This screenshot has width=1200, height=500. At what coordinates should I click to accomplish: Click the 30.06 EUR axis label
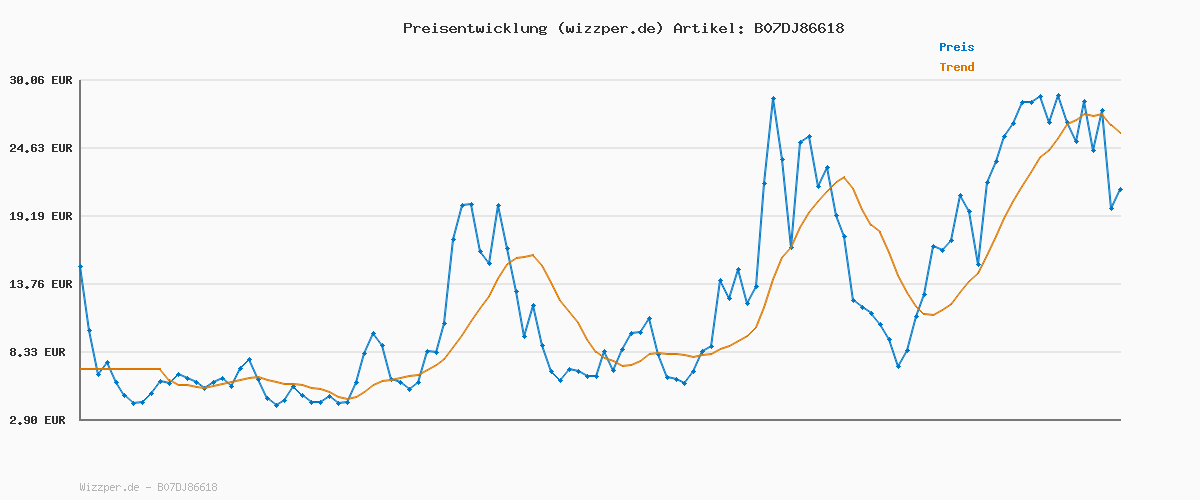point(41,80)
